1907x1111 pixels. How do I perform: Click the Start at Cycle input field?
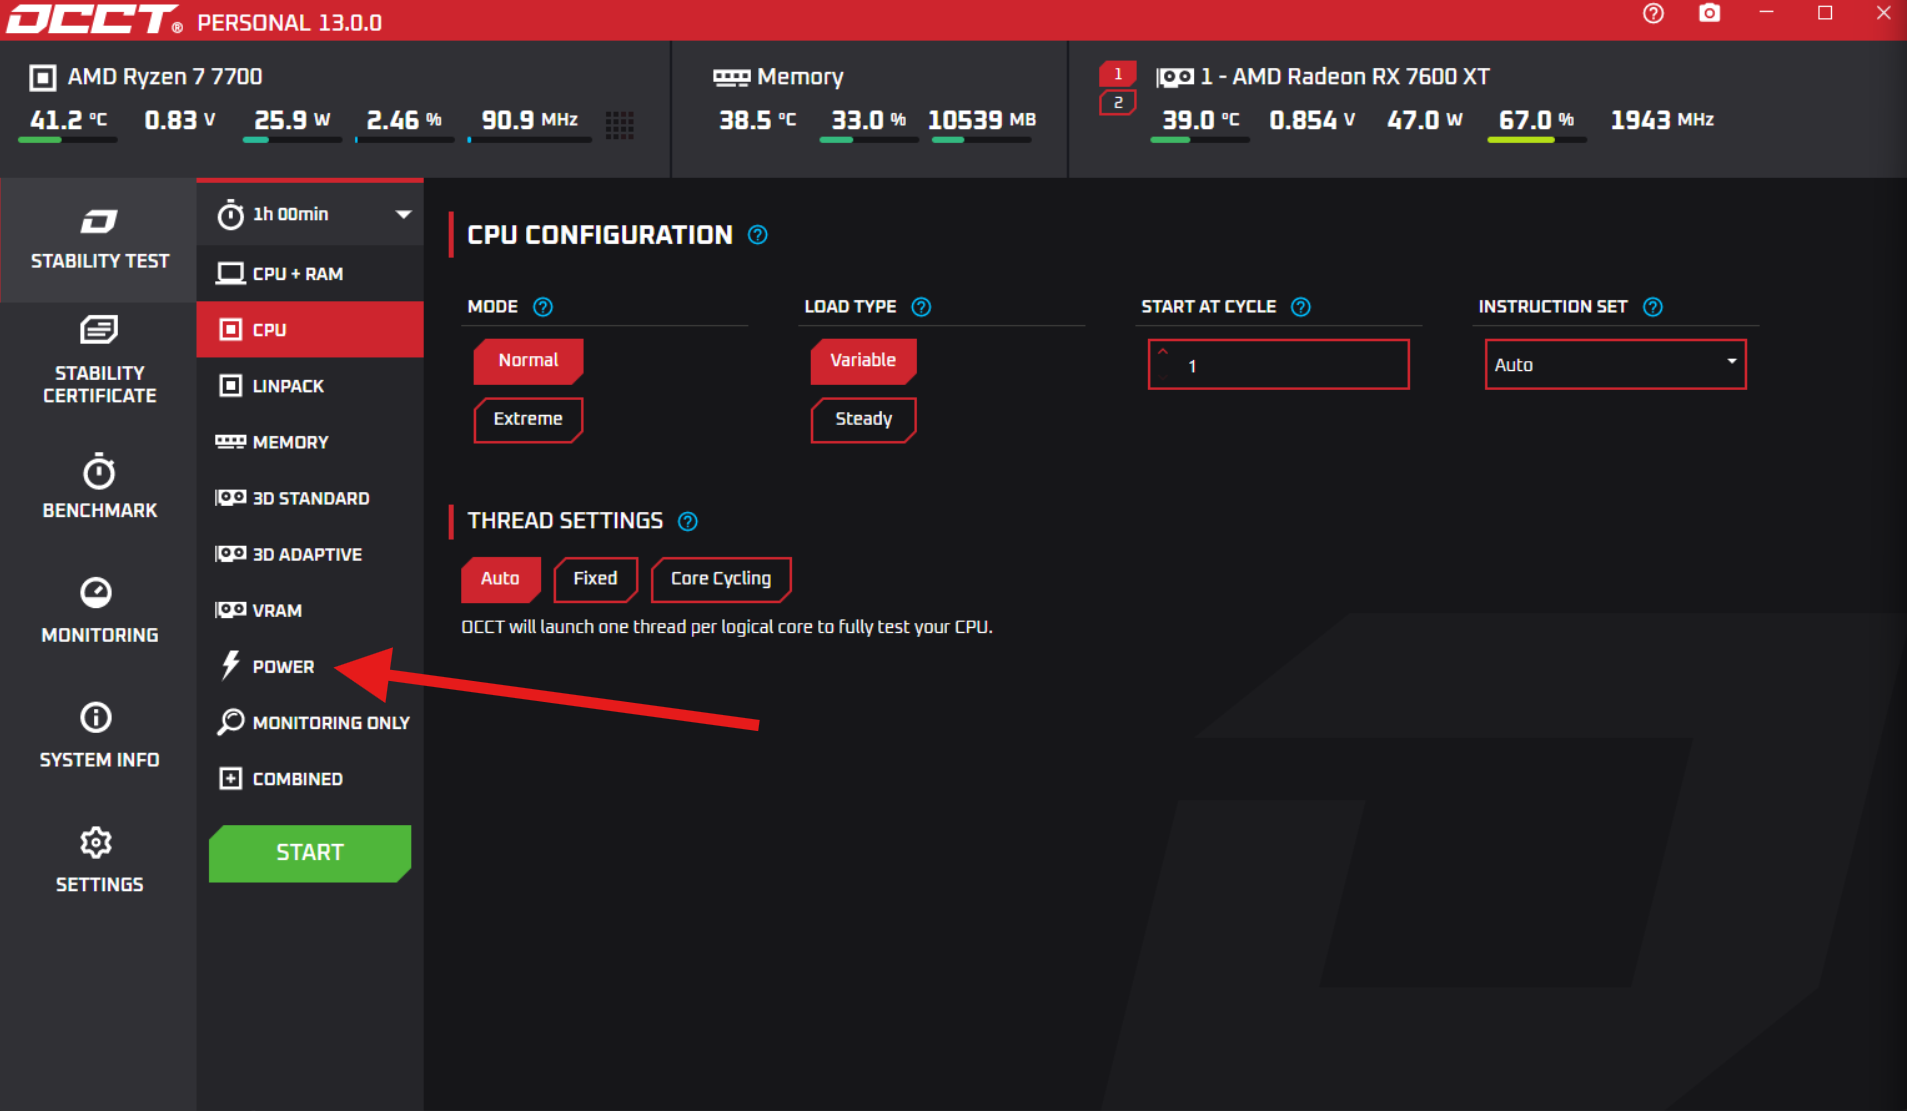click(x=1278, y=365)
